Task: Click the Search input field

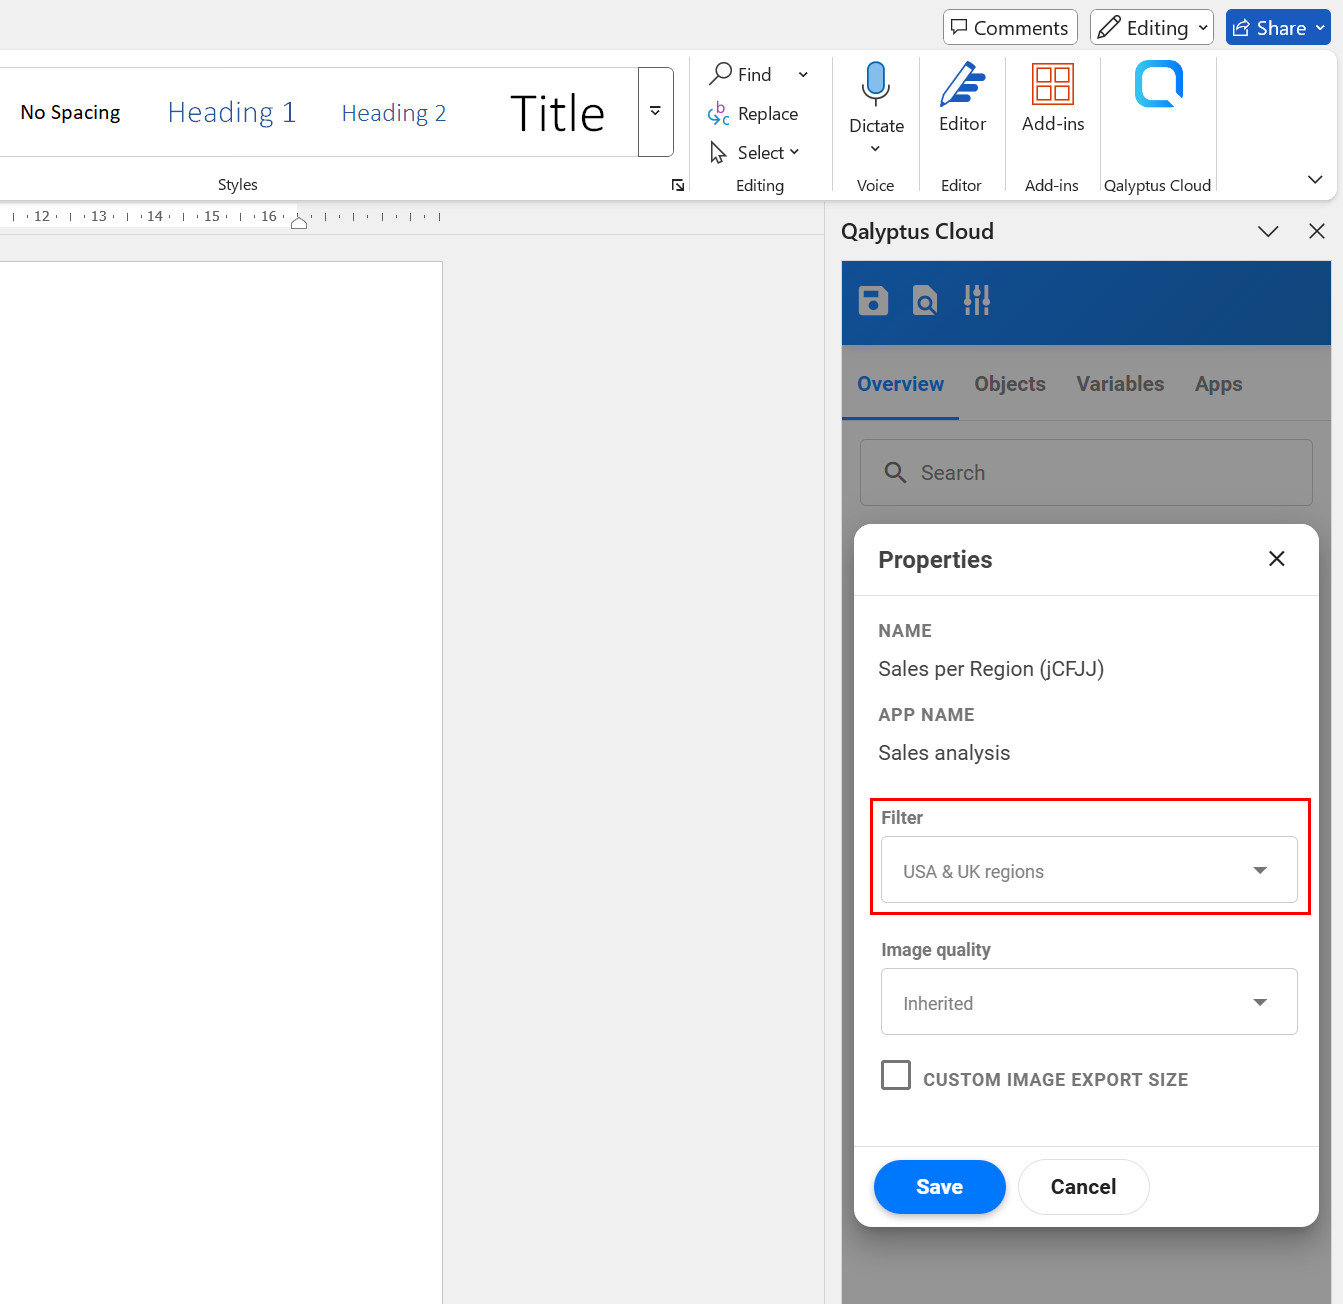Action: click(1086, 473)
